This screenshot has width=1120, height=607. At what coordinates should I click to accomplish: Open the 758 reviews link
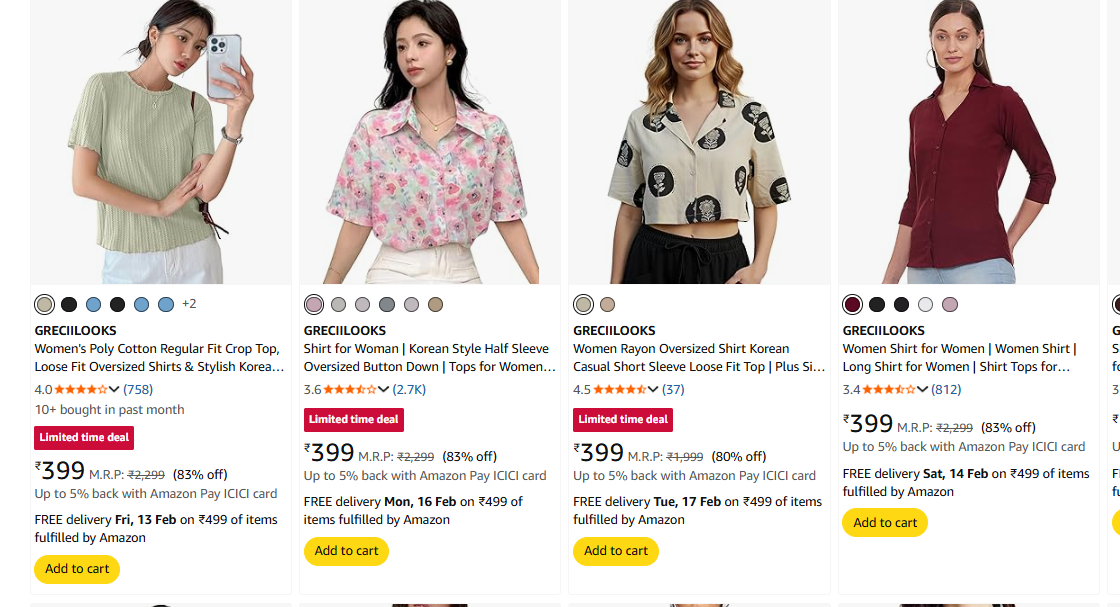138,389
